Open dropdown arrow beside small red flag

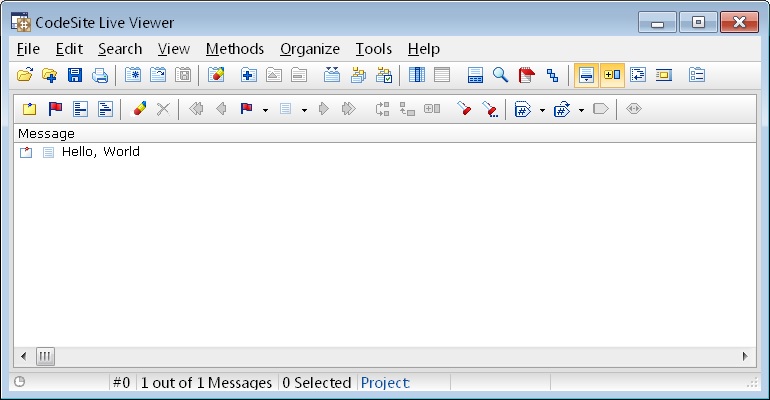(265, 110)
